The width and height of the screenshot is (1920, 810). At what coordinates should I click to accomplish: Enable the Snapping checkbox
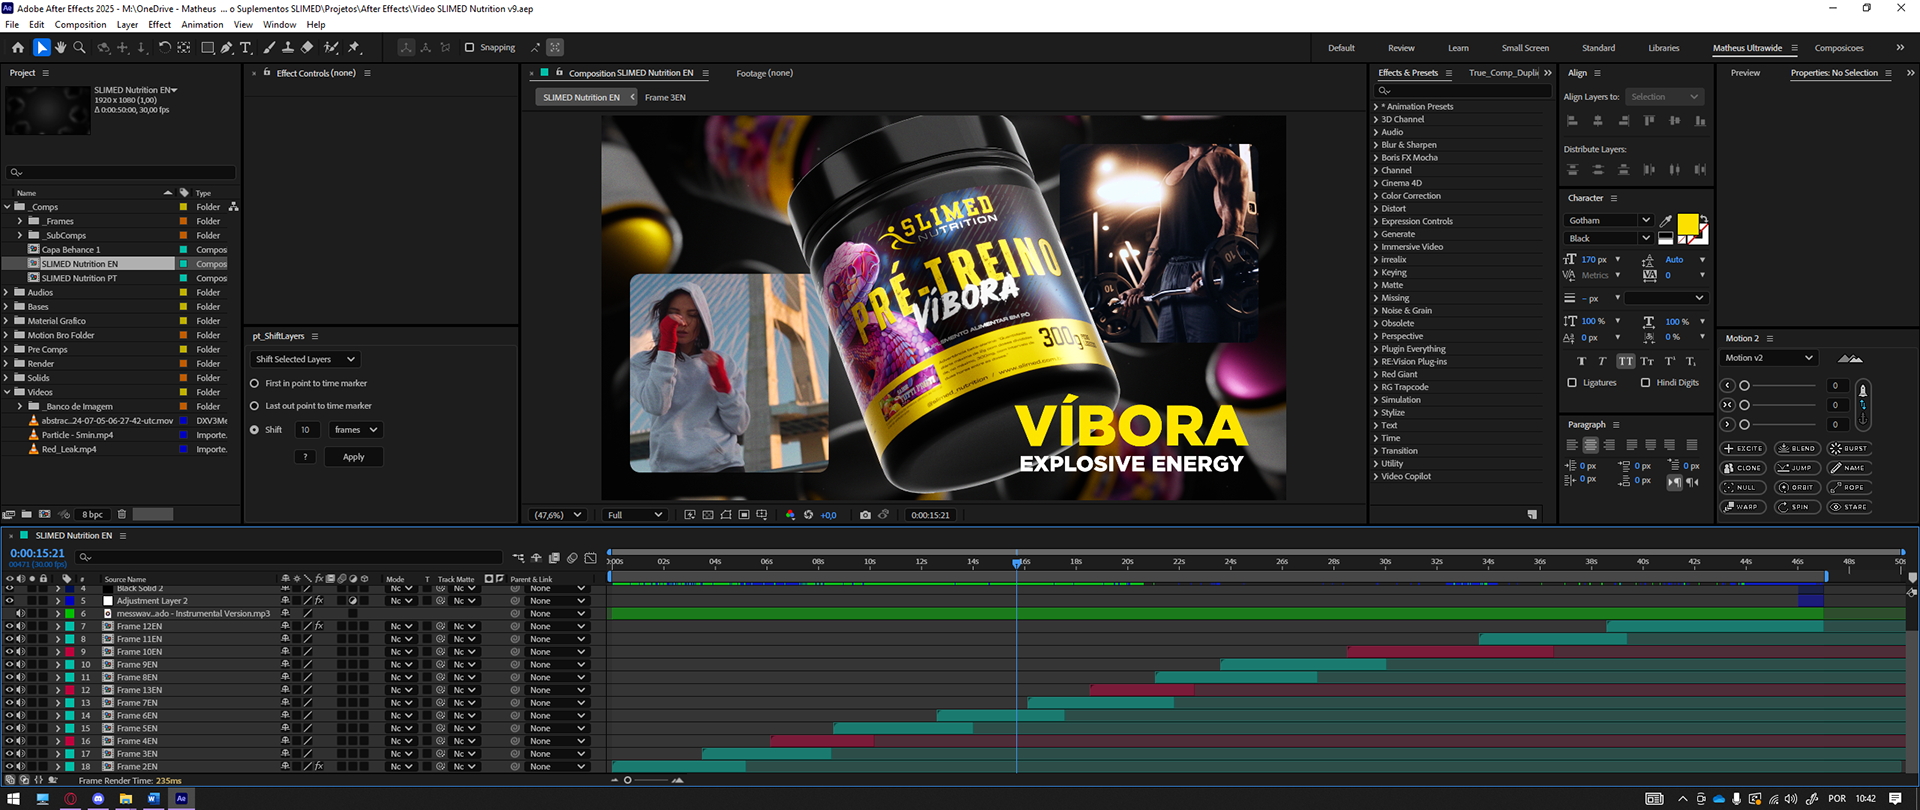[469, 47]
